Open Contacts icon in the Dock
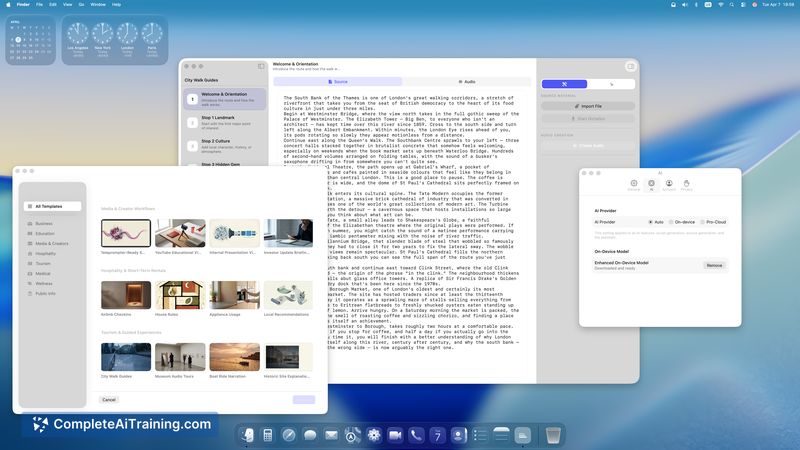This screenshot has width=800, height=450. (x=458, y=435)
